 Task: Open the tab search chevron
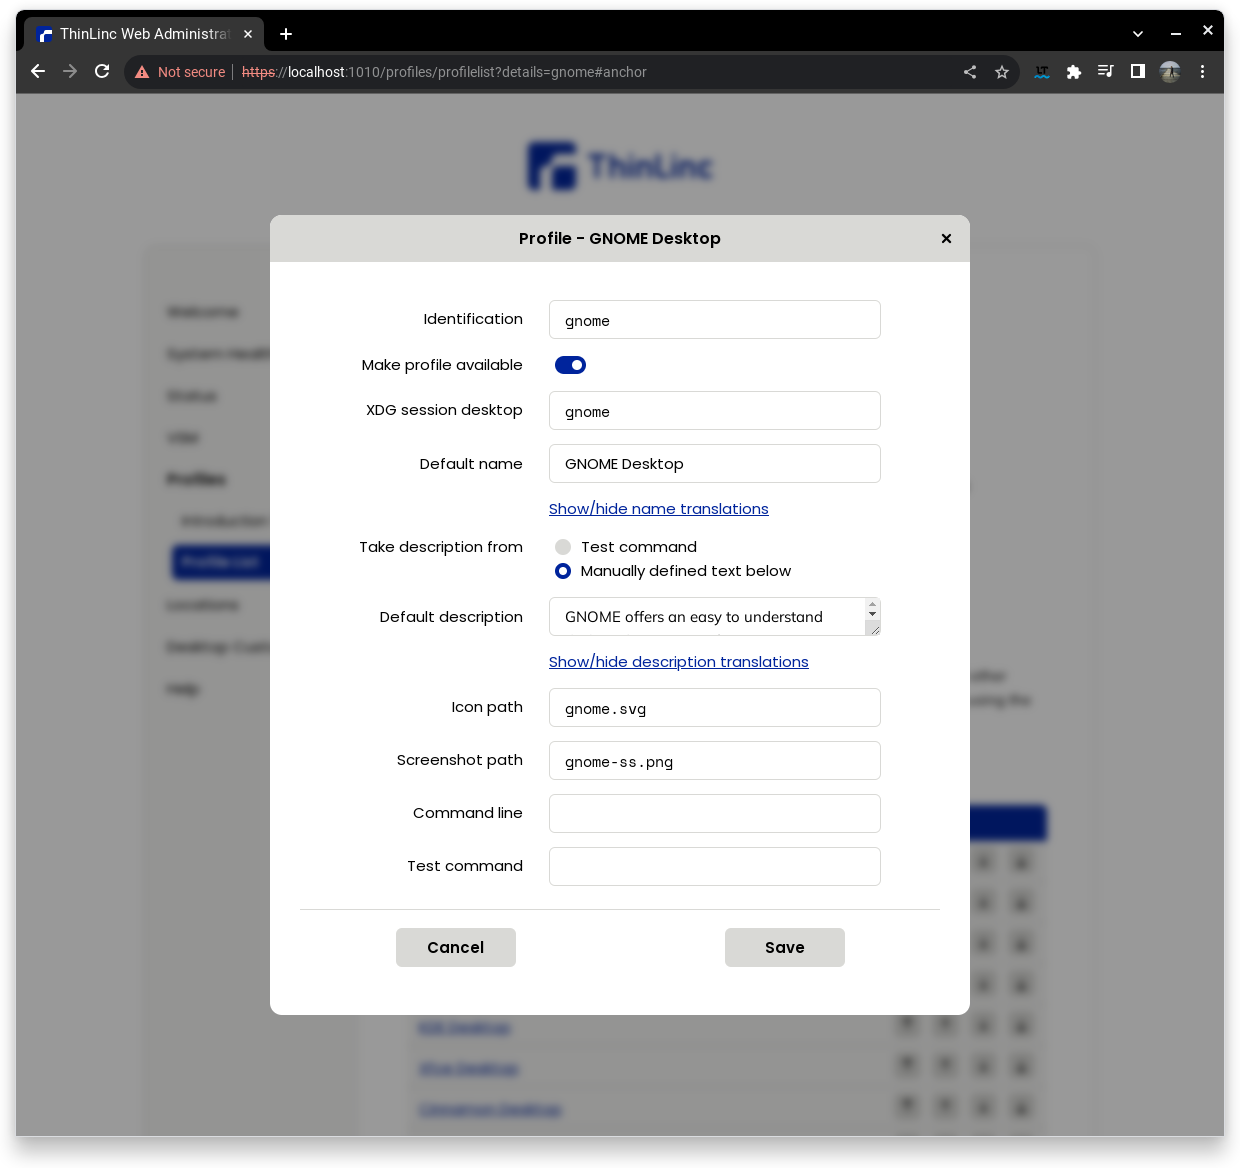coord(1138,34)
